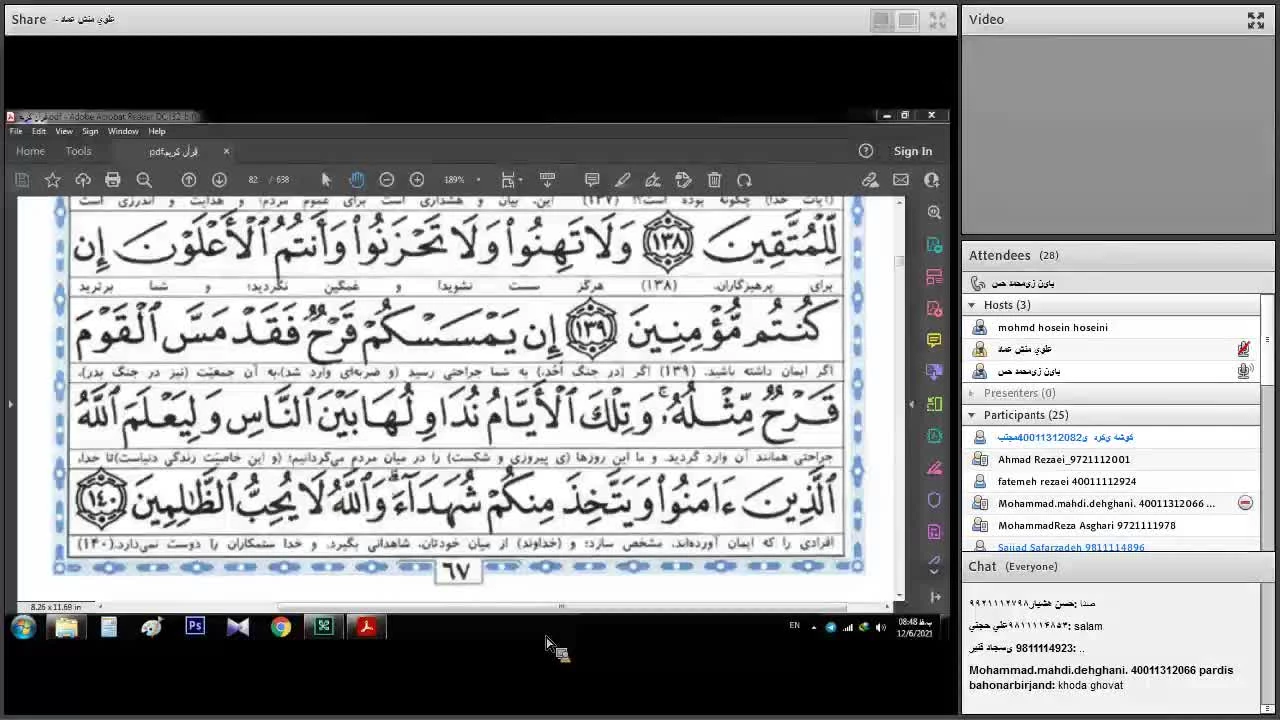Click red status icon beside Mohammad.mahdi.dehghani
1280x720 pixels.
(1245, 503)
